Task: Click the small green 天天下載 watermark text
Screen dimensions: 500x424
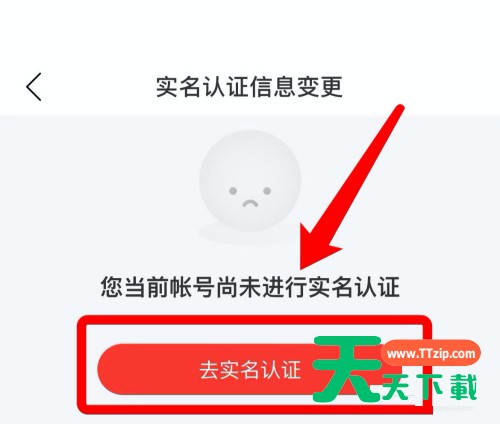Action: tap(430, 387)
